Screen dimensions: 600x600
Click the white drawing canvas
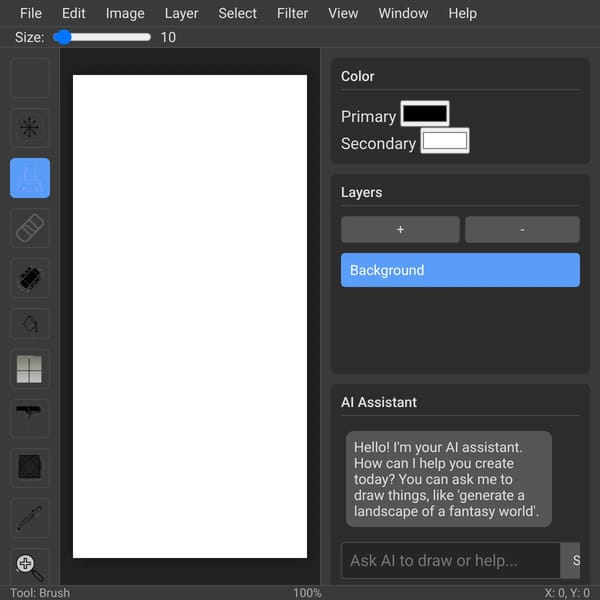(190, 316)
